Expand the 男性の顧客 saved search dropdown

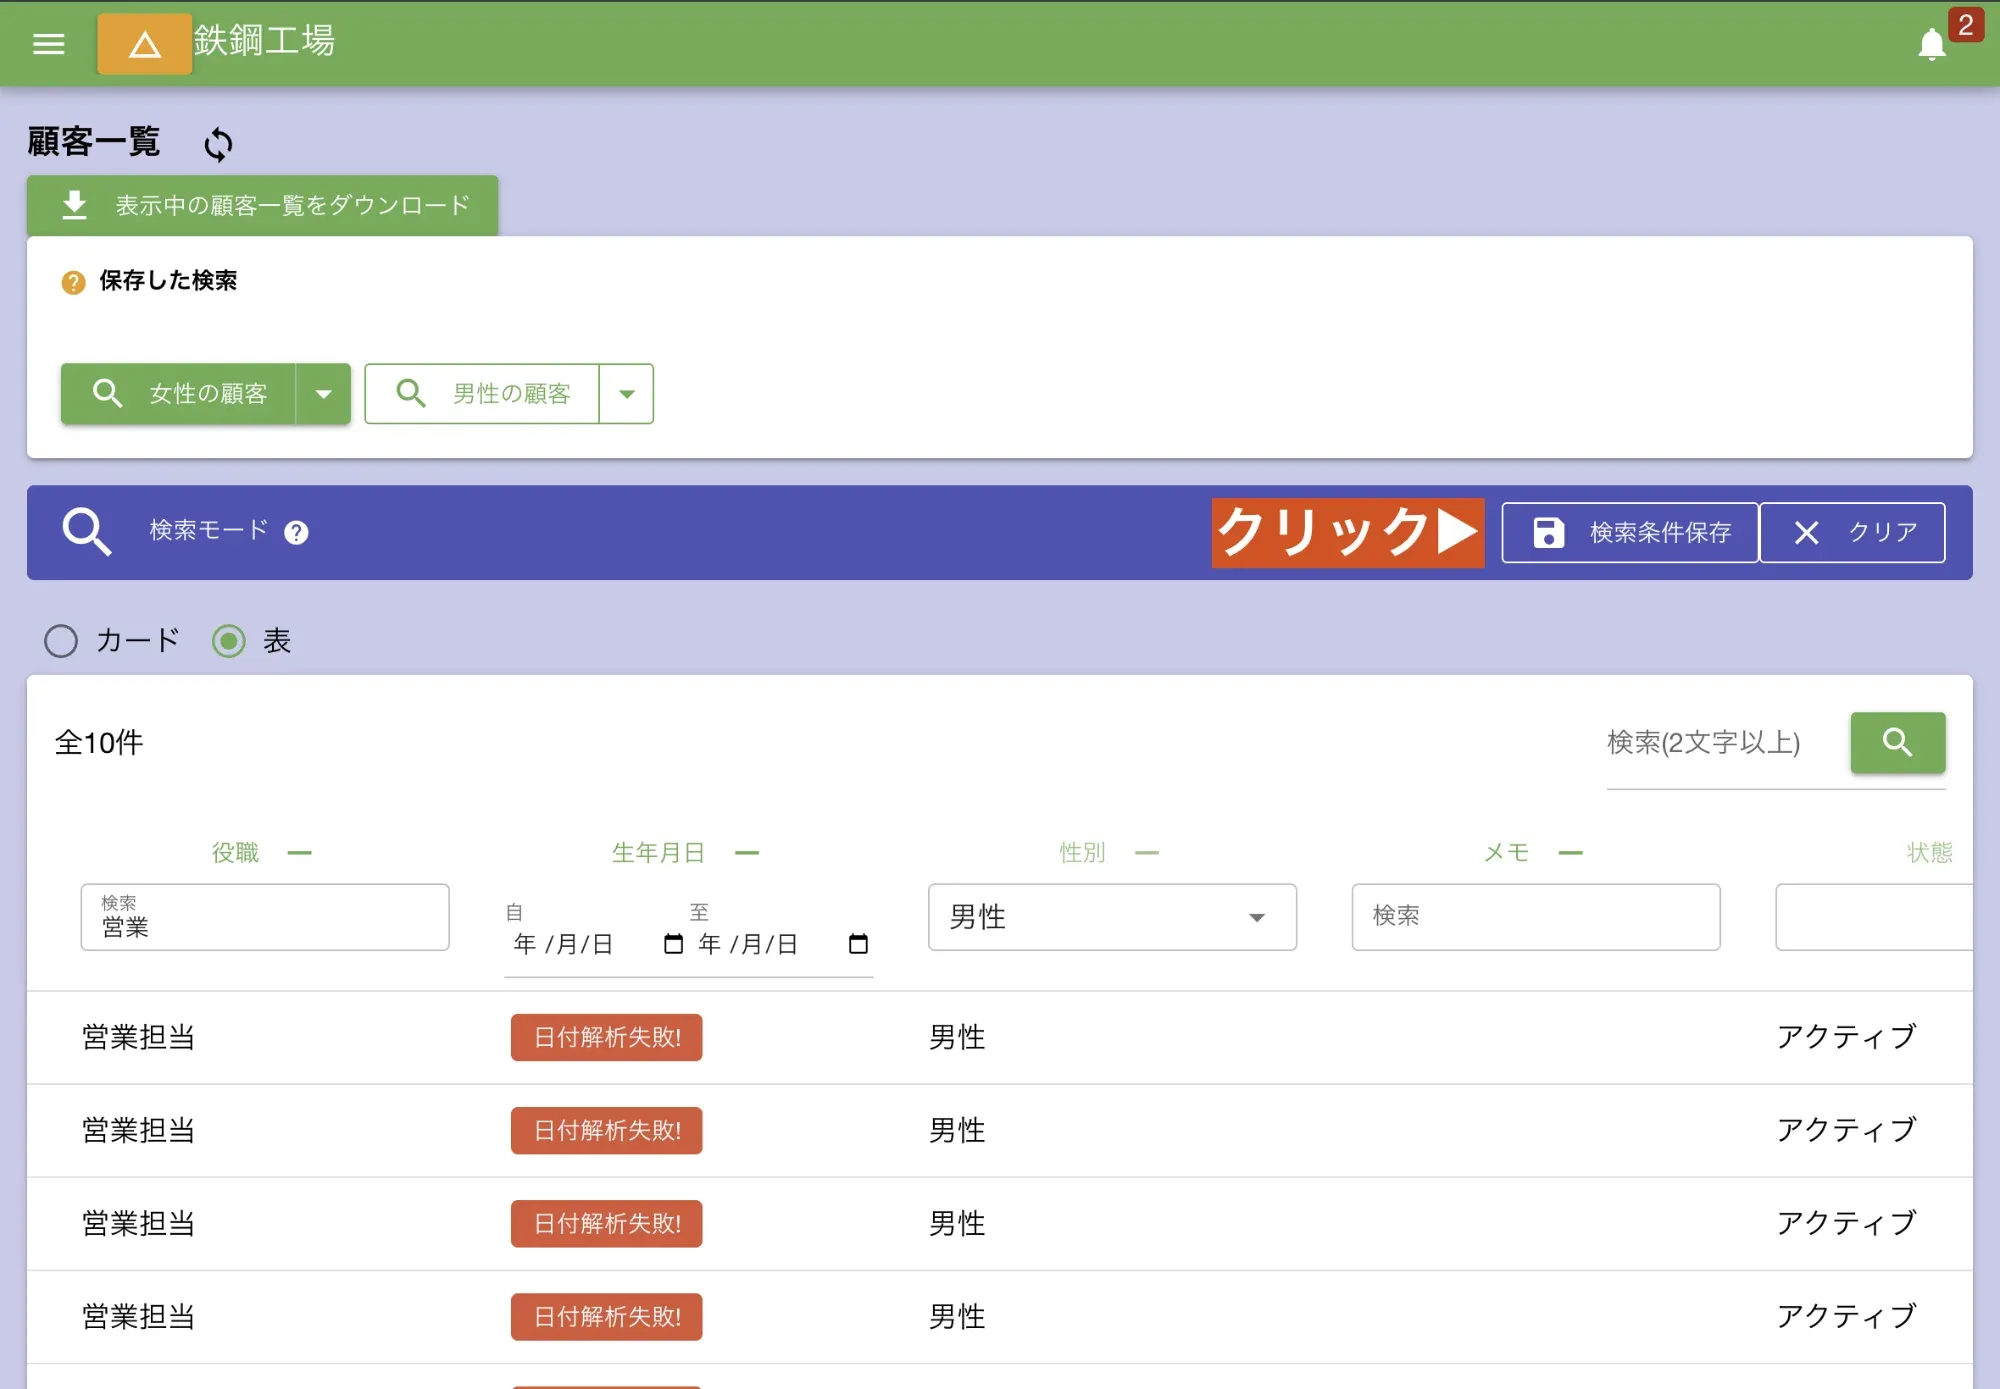click(x=626, y=393)
